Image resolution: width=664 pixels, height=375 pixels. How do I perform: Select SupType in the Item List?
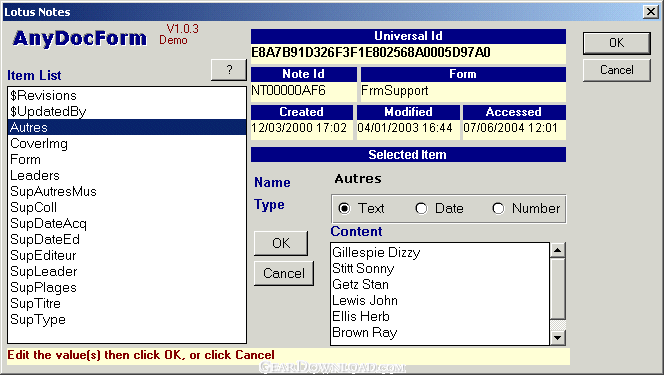[x=127, y=320]
